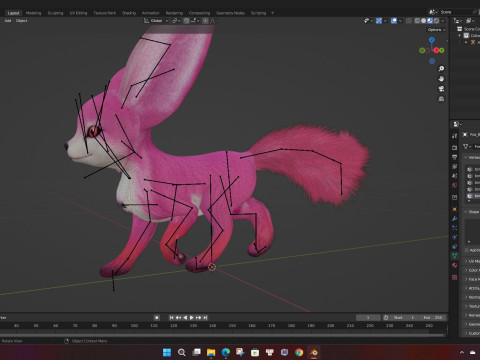Image resolution: width=480 pixels, height=360 pixels.
Task: Open overlays dropdown arrow
Action: point(400,21)
